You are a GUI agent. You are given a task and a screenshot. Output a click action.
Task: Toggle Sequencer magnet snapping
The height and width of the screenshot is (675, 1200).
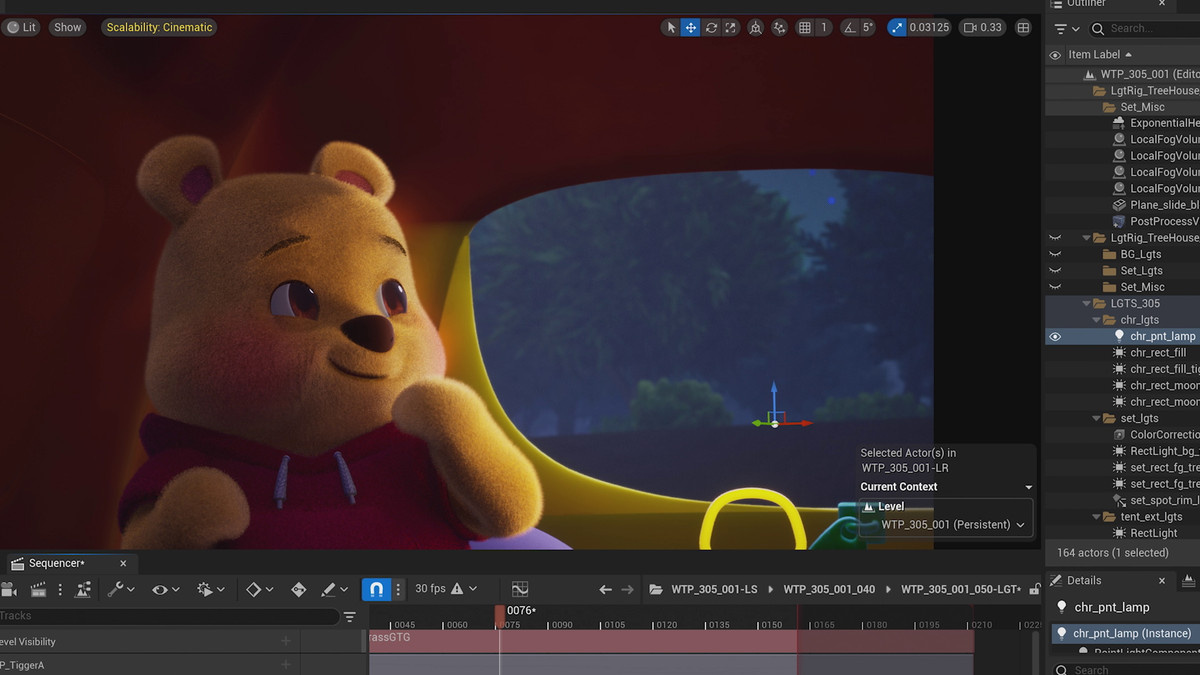point(376,590)
